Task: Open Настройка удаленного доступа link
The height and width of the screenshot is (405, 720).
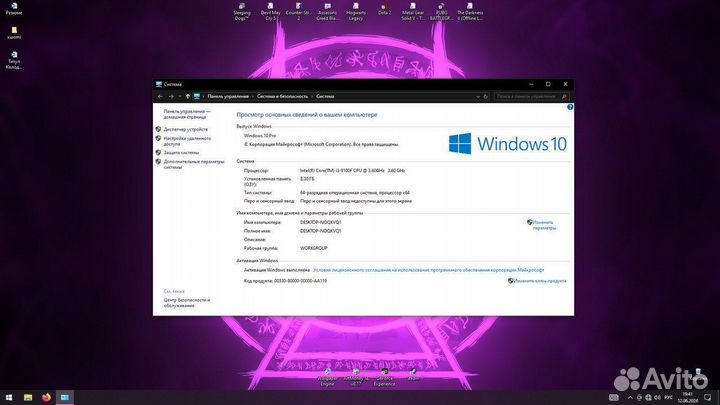Action: (187, 141)
